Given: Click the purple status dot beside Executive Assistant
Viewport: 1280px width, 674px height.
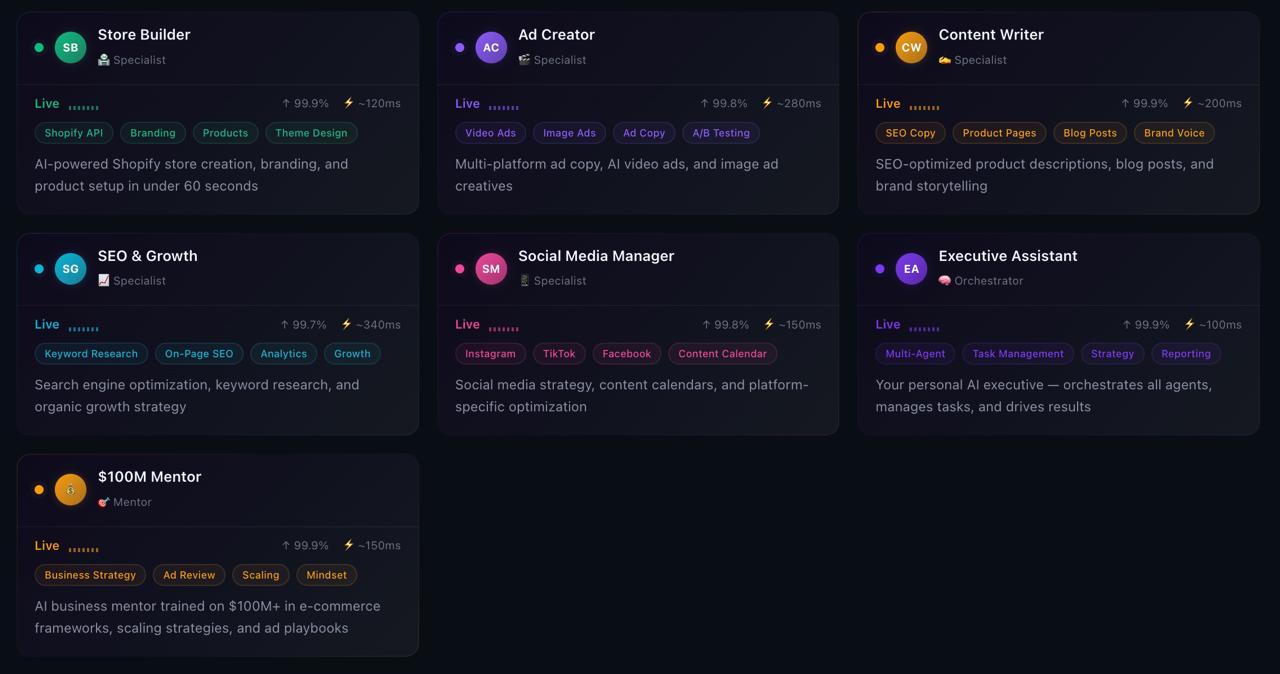Looking at the screenshot, I should click(x=880, y=268).
